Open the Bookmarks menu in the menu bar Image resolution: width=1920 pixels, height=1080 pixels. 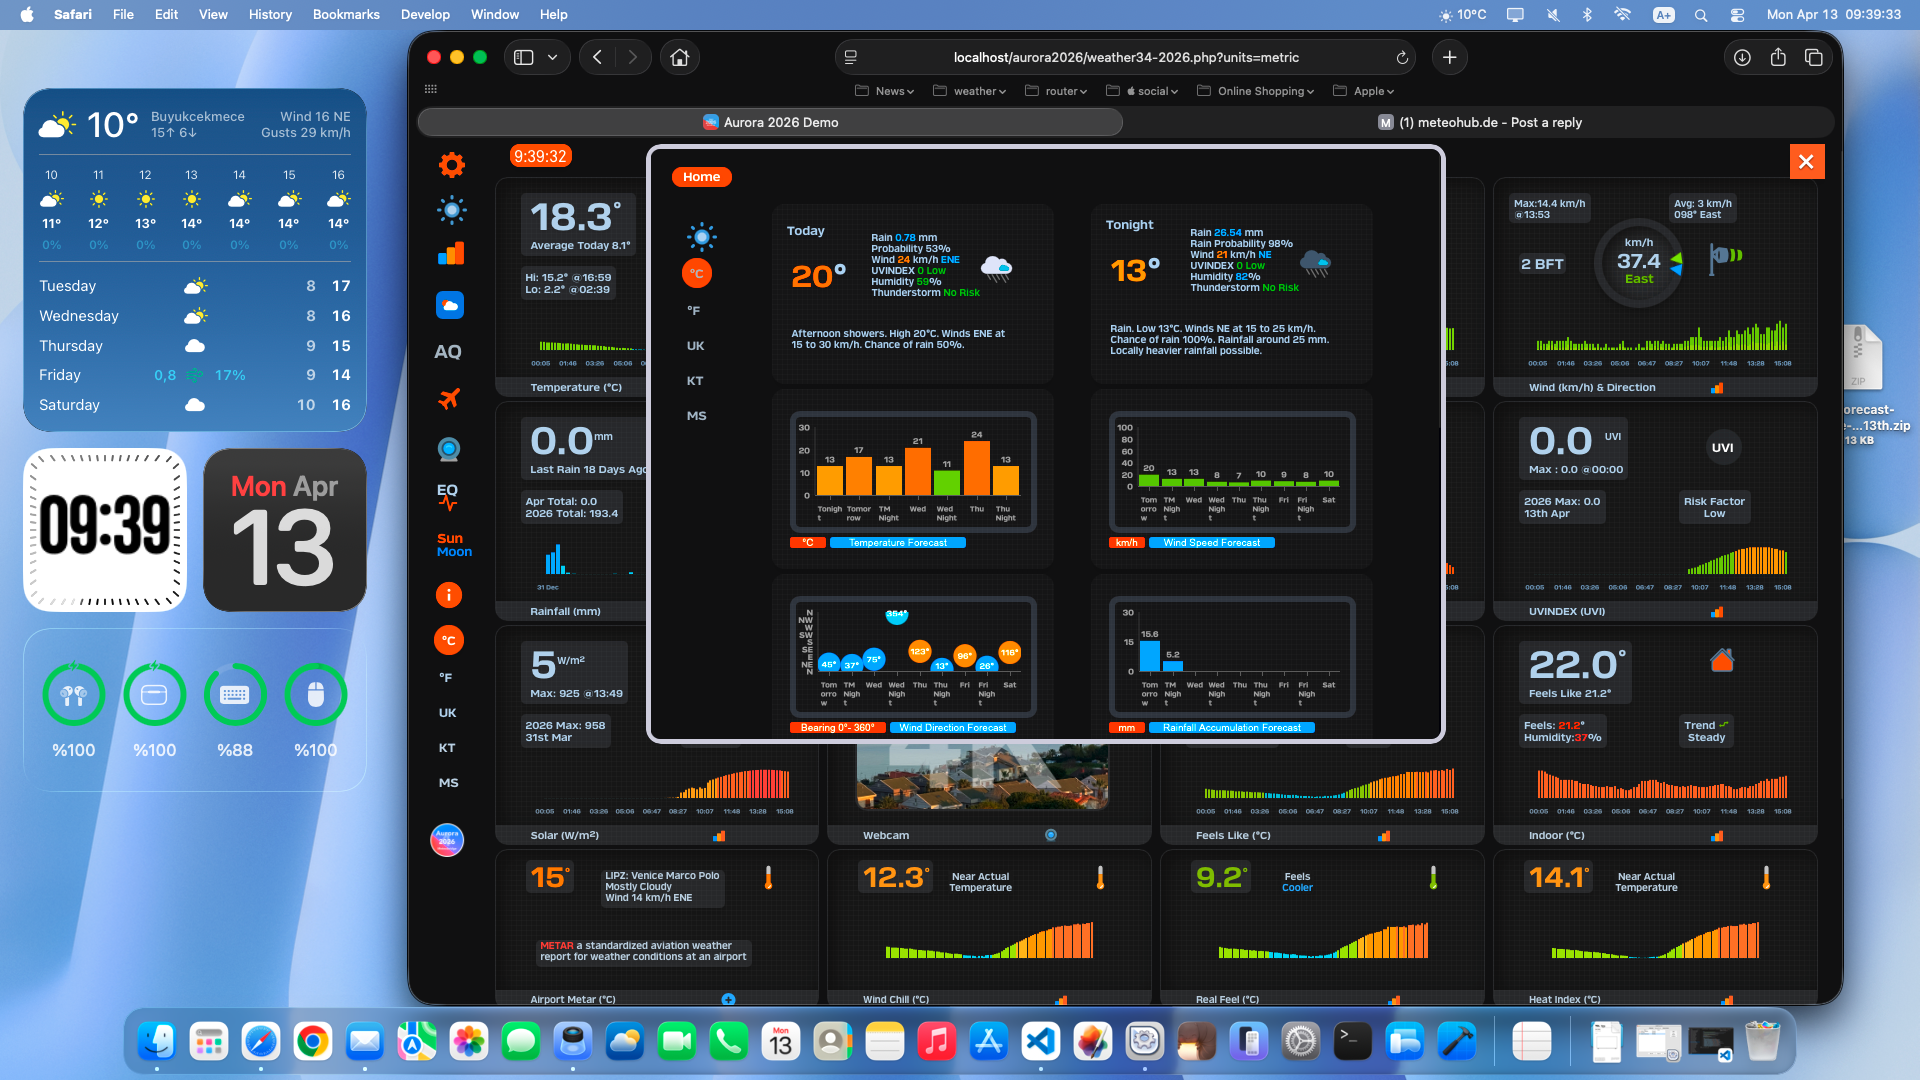pyautogui.click(x=345, y=14)
